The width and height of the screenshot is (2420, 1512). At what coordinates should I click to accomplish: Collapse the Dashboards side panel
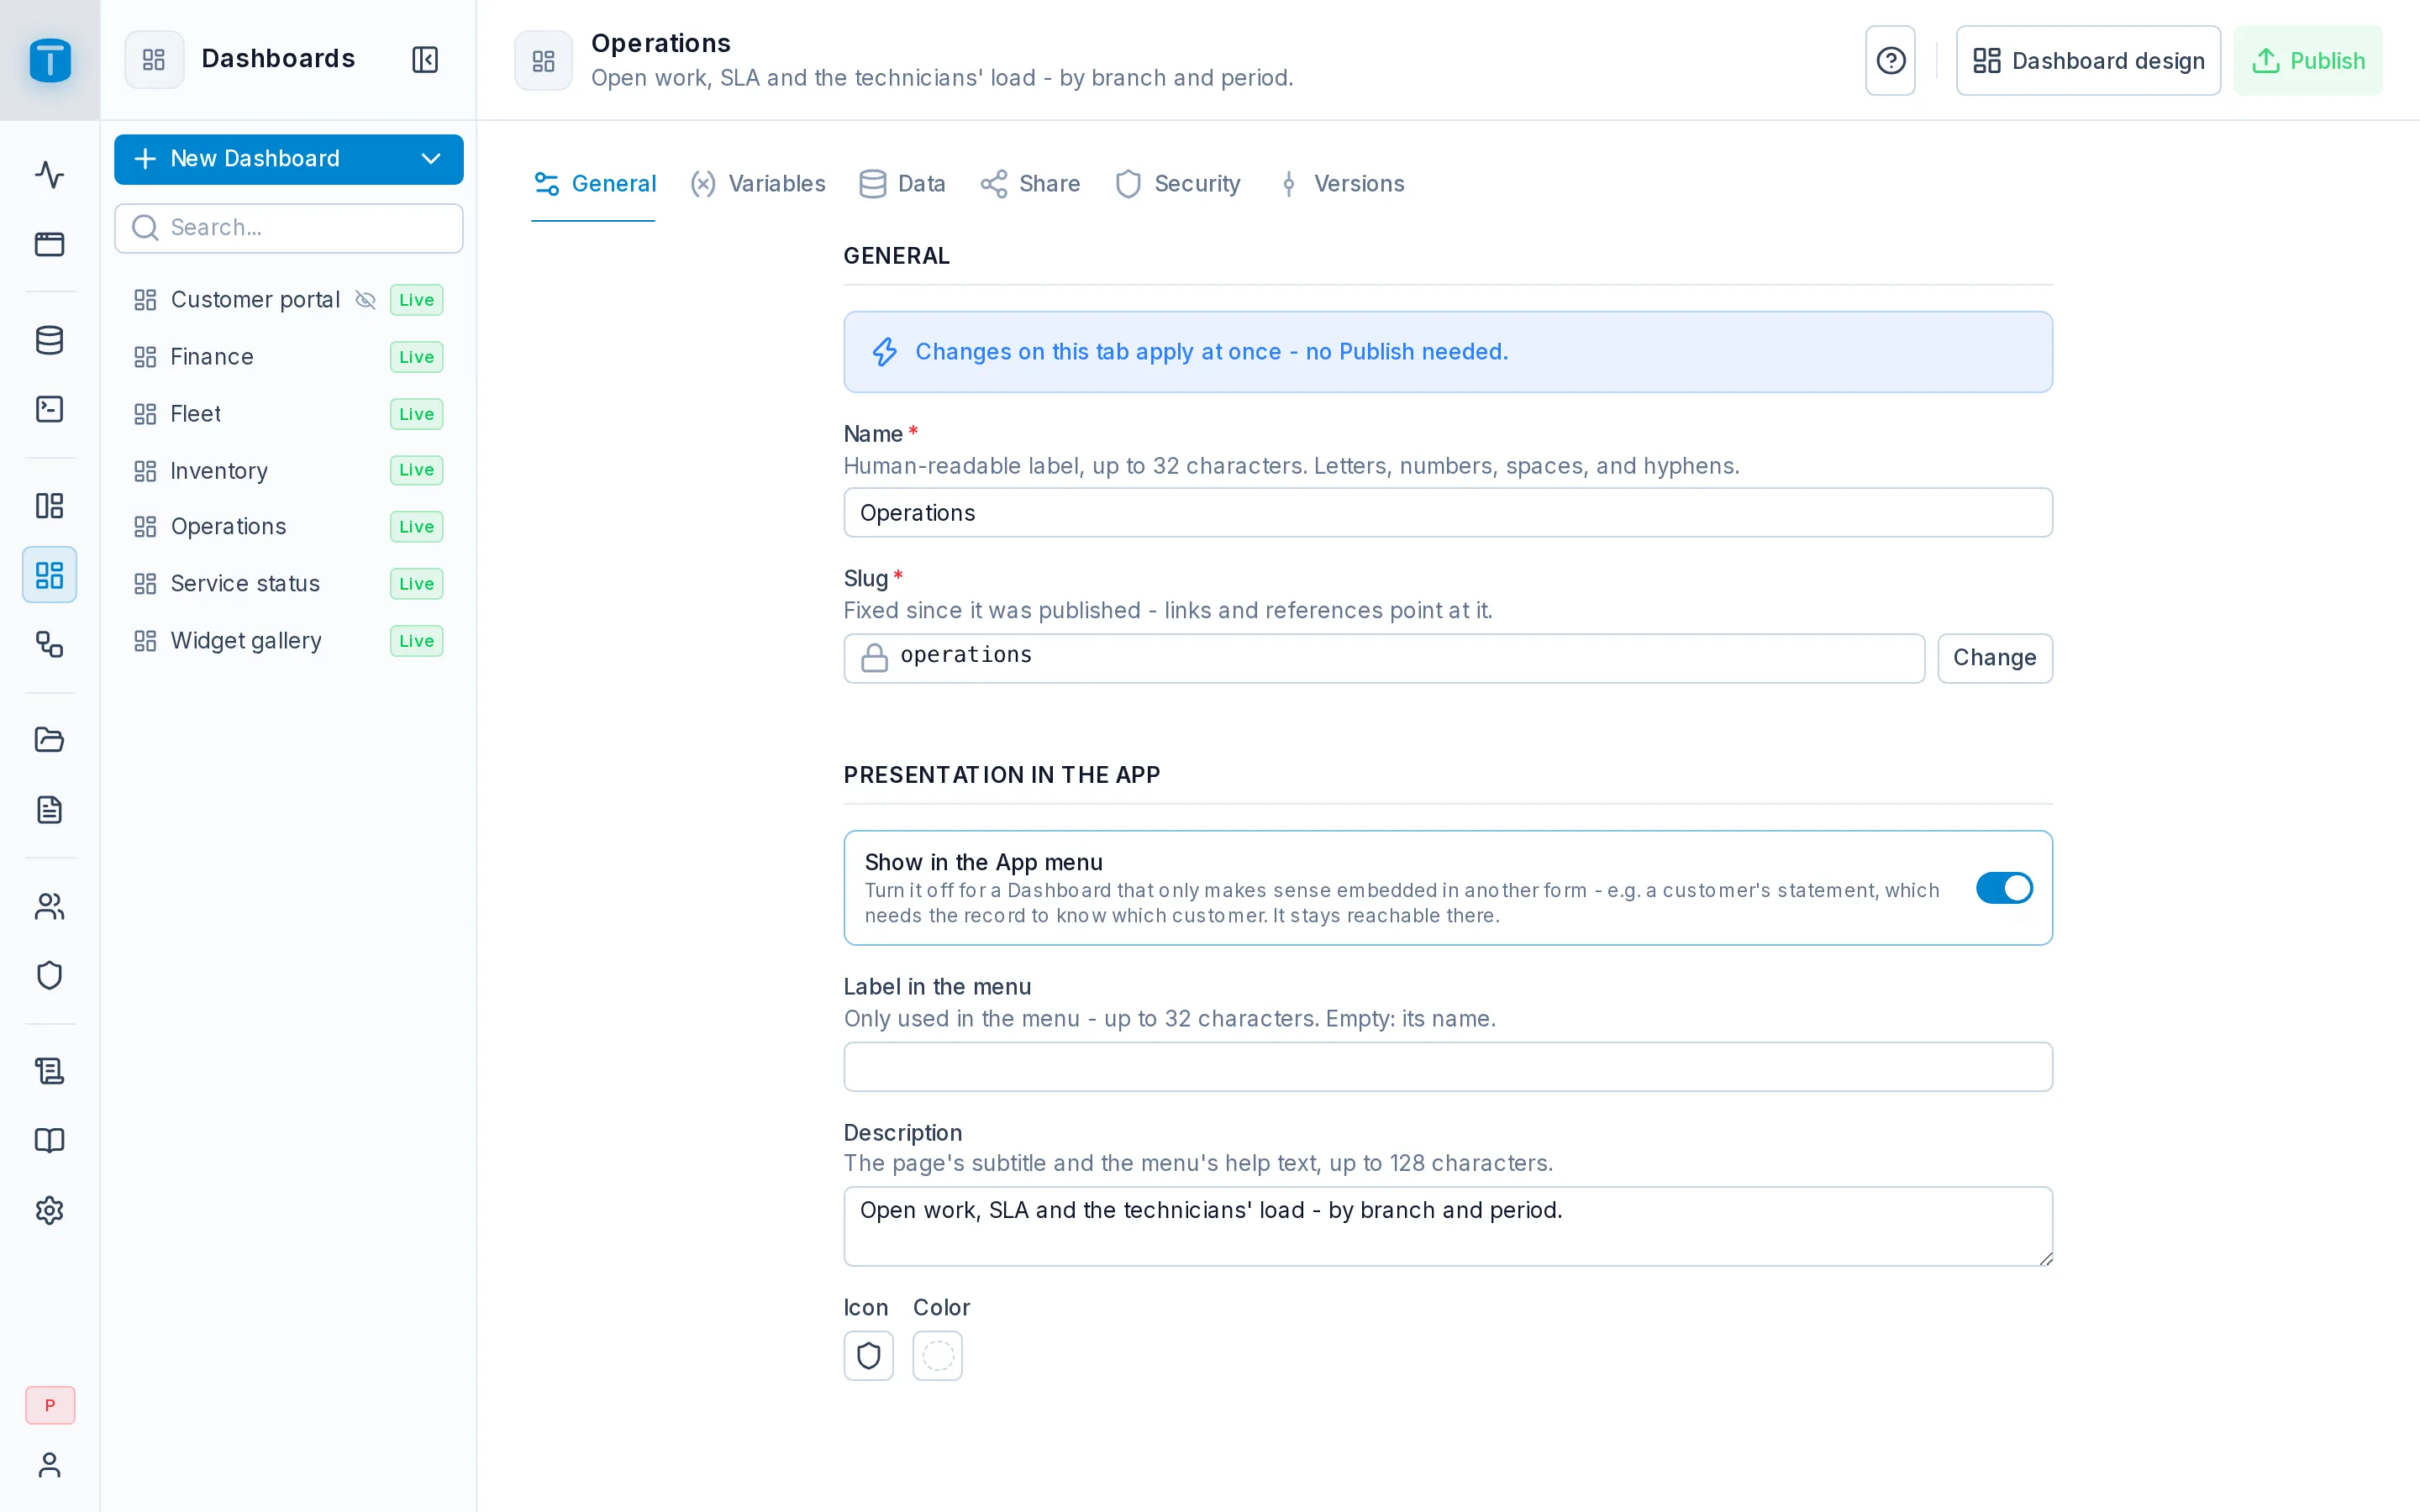pos(425,60)
